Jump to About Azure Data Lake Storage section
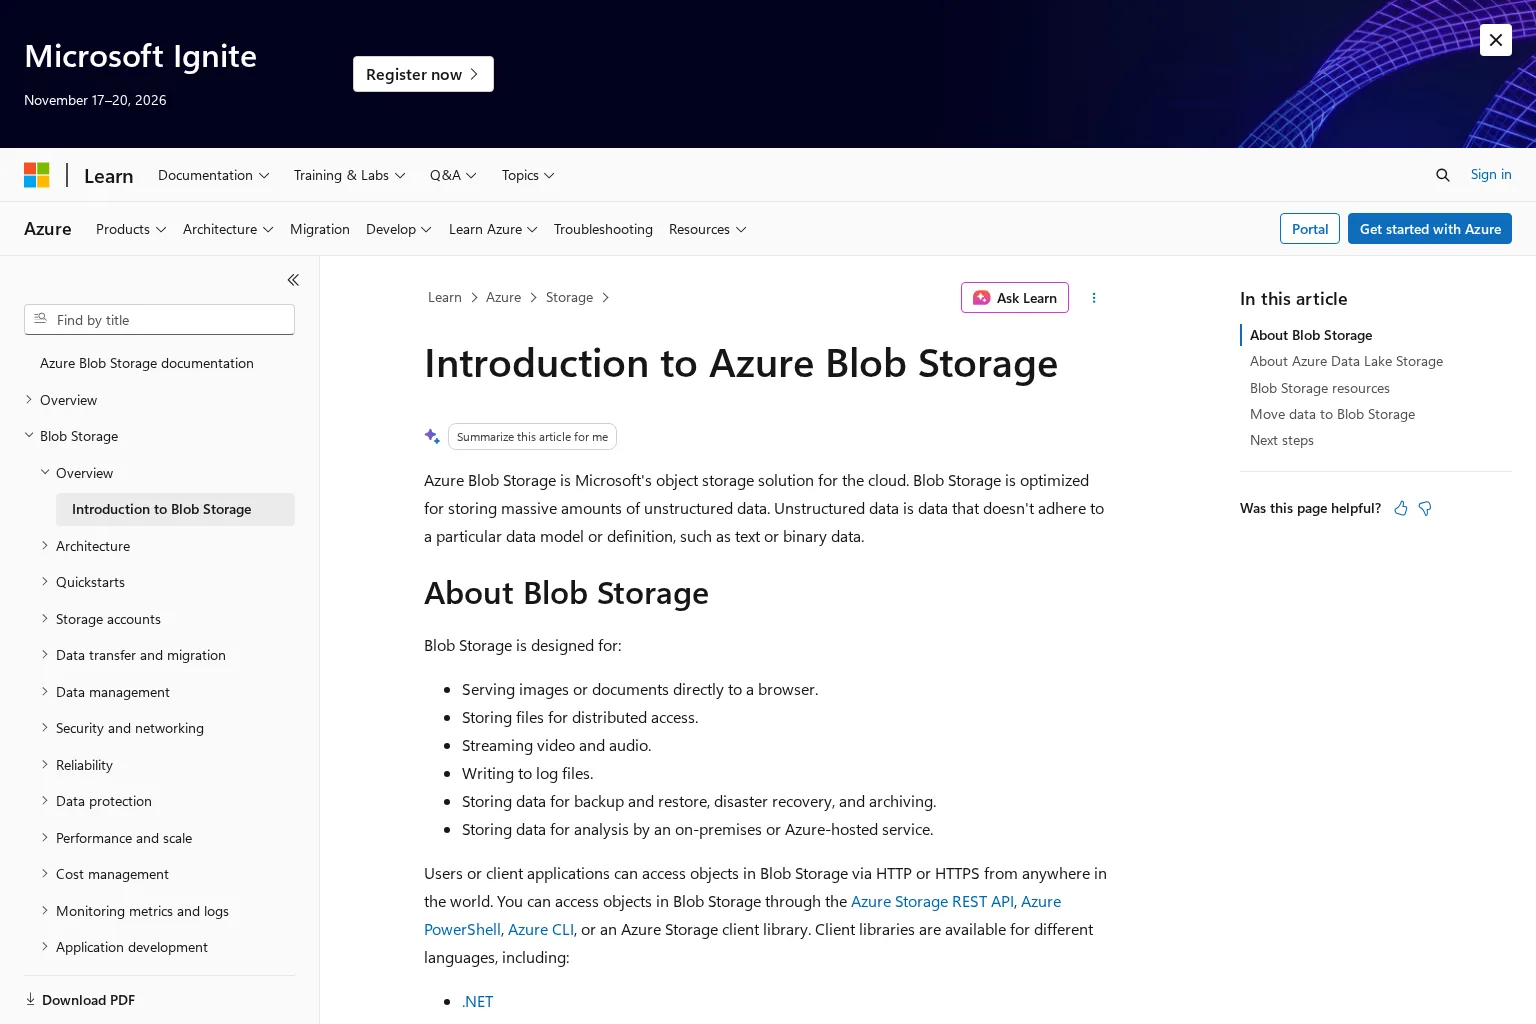Viewport: 1536px width, 1024px height. (x=1346, y=362)
